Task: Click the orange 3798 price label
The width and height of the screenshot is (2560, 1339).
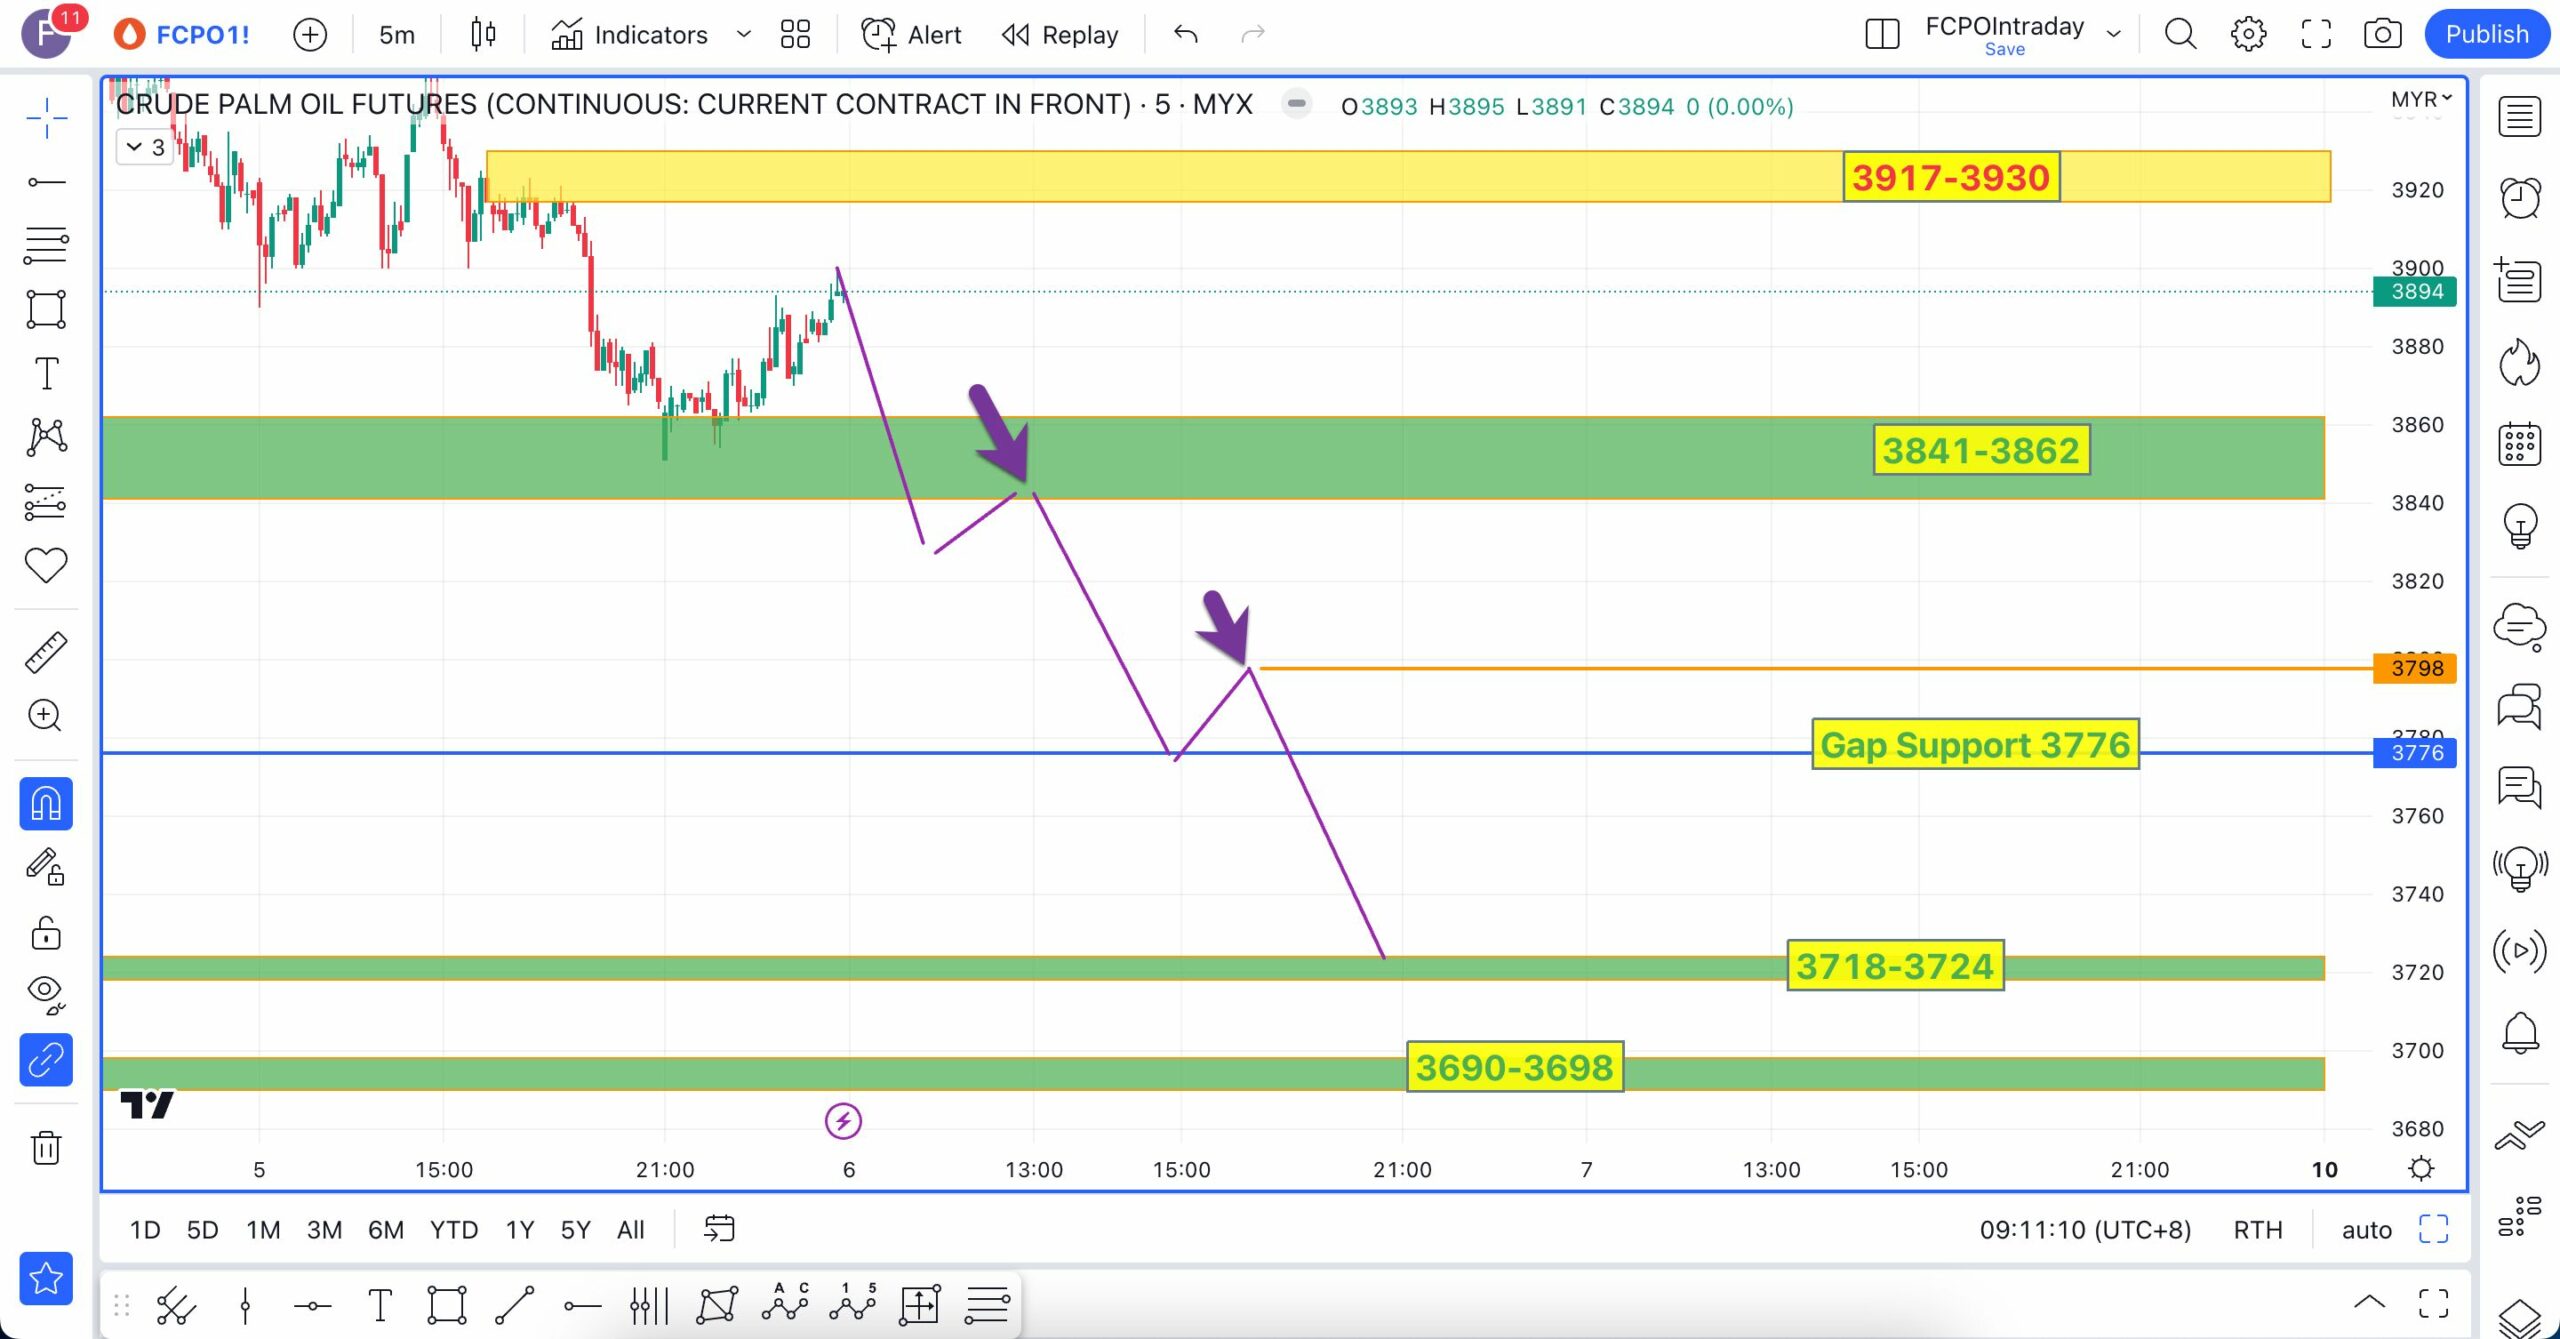Action: pos(2414,668)
